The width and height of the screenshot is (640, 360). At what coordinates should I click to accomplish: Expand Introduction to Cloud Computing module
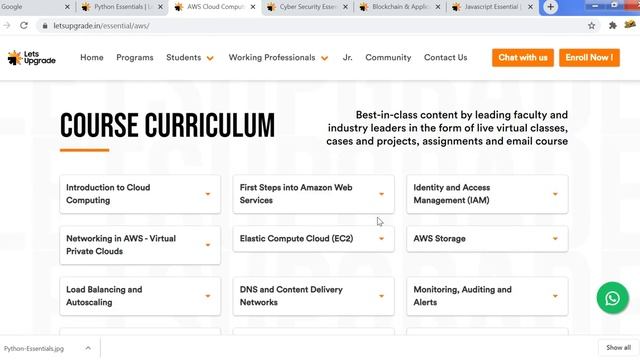click(140, 194)
